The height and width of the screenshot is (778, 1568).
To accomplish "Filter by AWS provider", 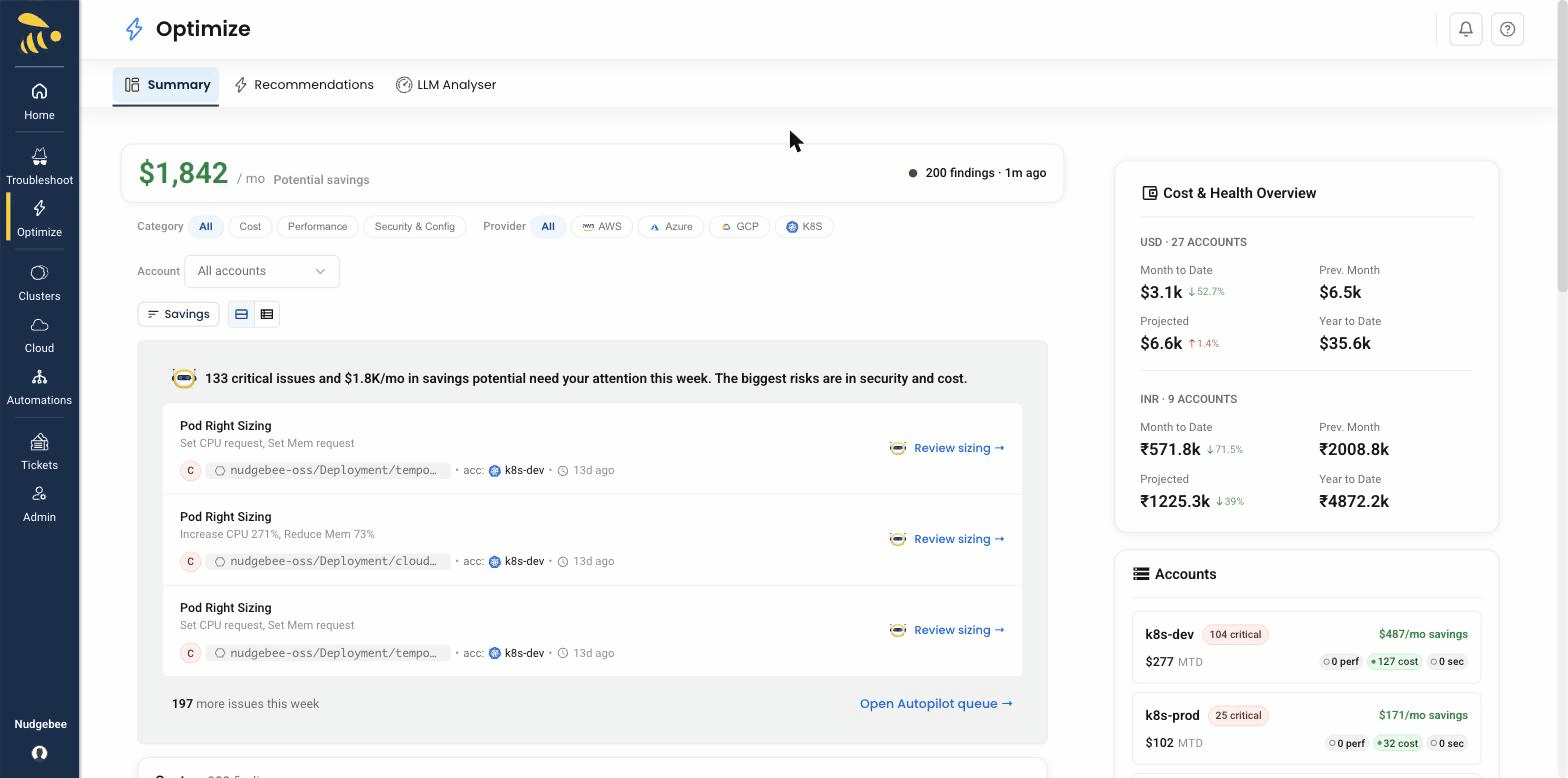I will (601, 227).
